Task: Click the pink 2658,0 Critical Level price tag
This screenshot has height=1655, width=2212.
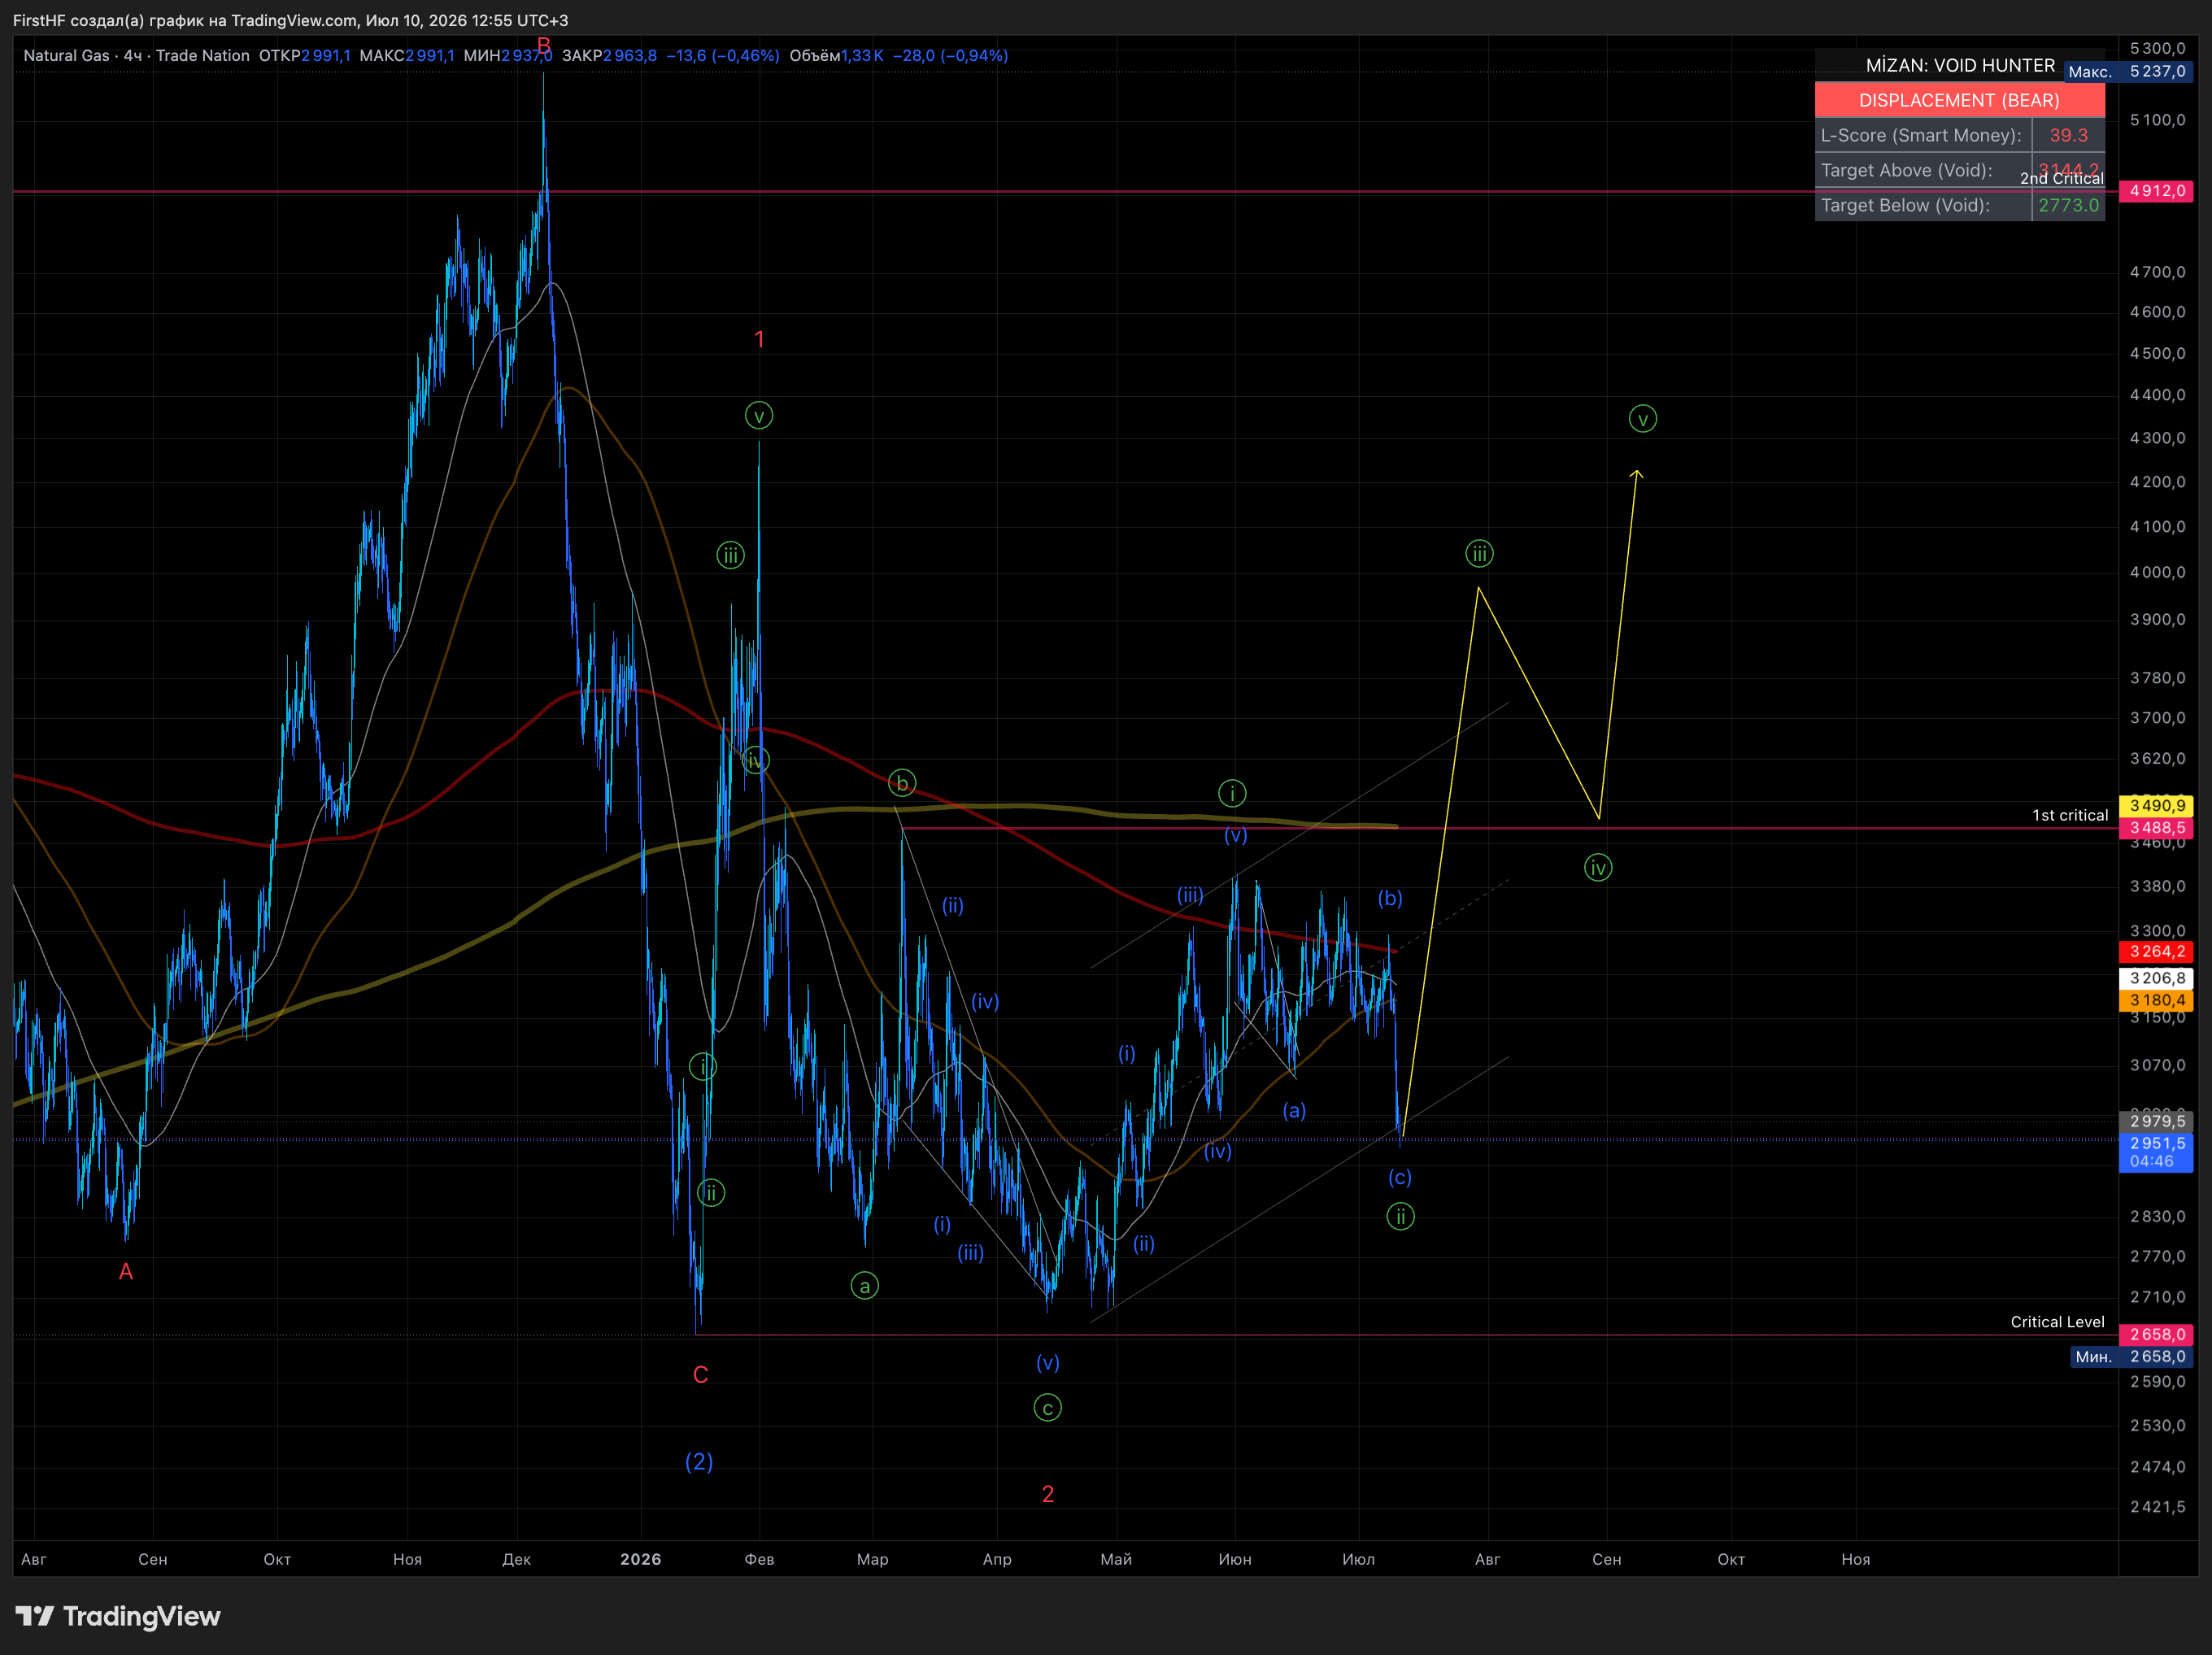Action: 2157,1335
